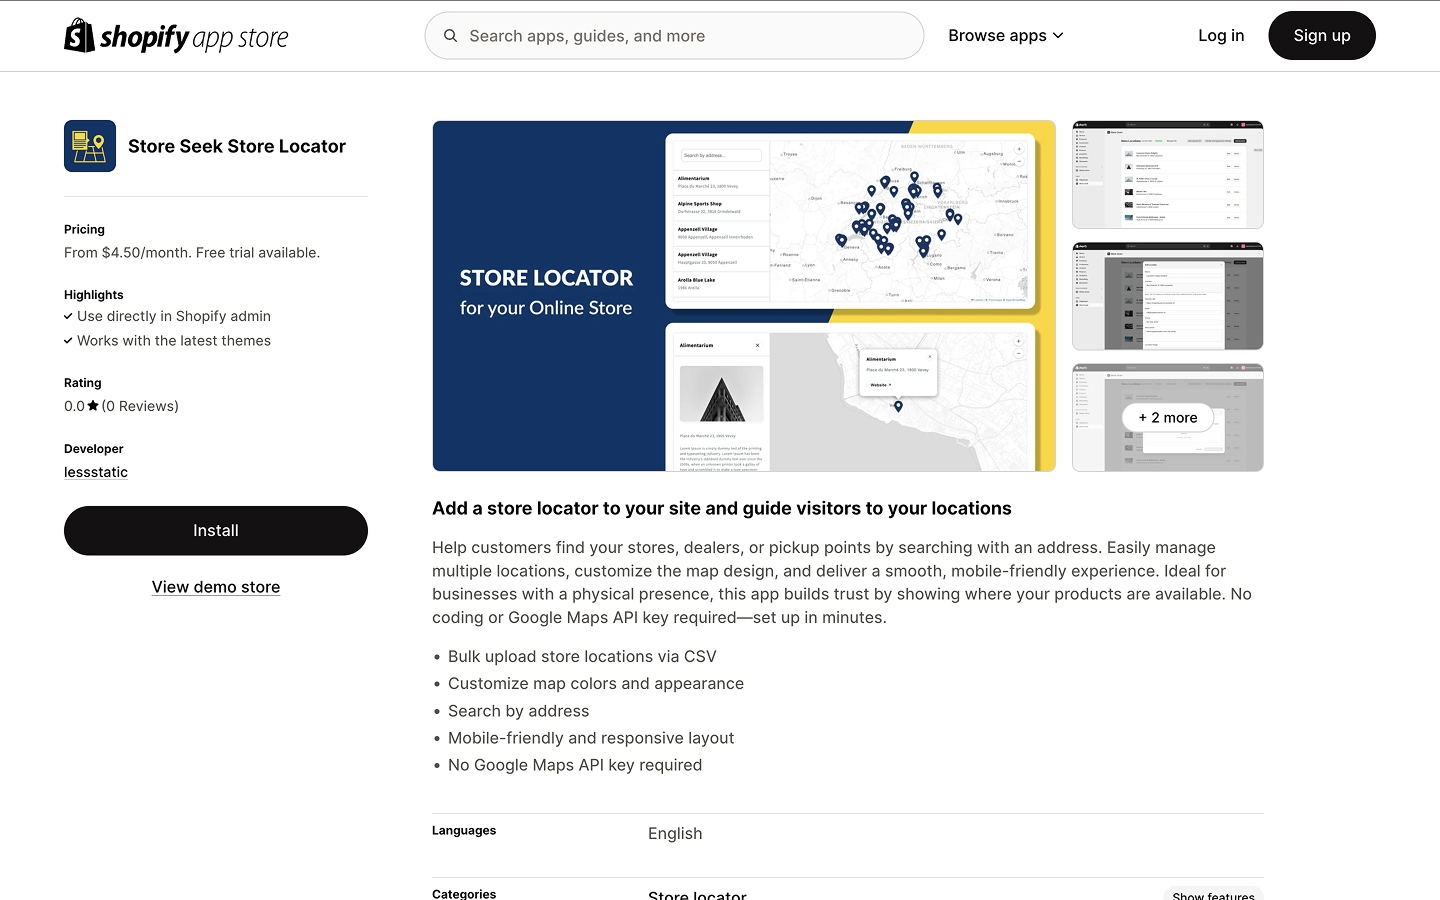This screenshot has height=900, width=1440.
Task: Click the Store Seek Store Locator app icon
Action: tap(89, 145)
